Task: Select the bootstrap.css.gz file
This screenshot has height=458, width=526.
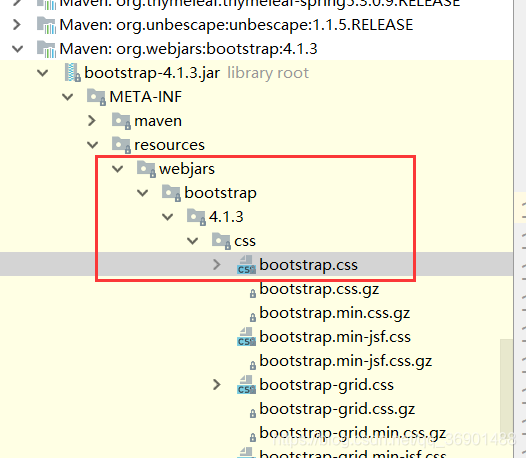Action: tap(319, 289)
